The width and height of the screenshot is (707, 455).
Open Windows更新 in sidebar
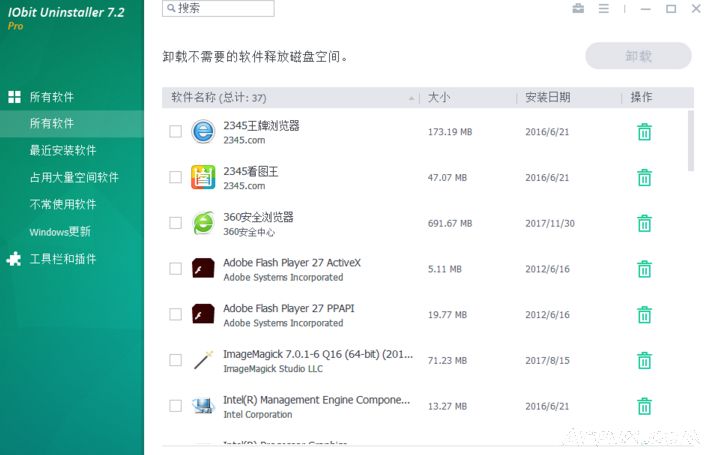pos(60,231)
